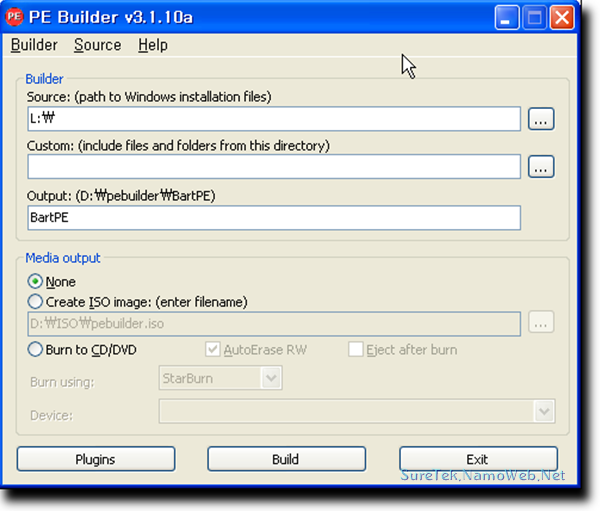Browse for ISO image filename
The height and width of the screenshot is (511, 600).
(541, 322)
